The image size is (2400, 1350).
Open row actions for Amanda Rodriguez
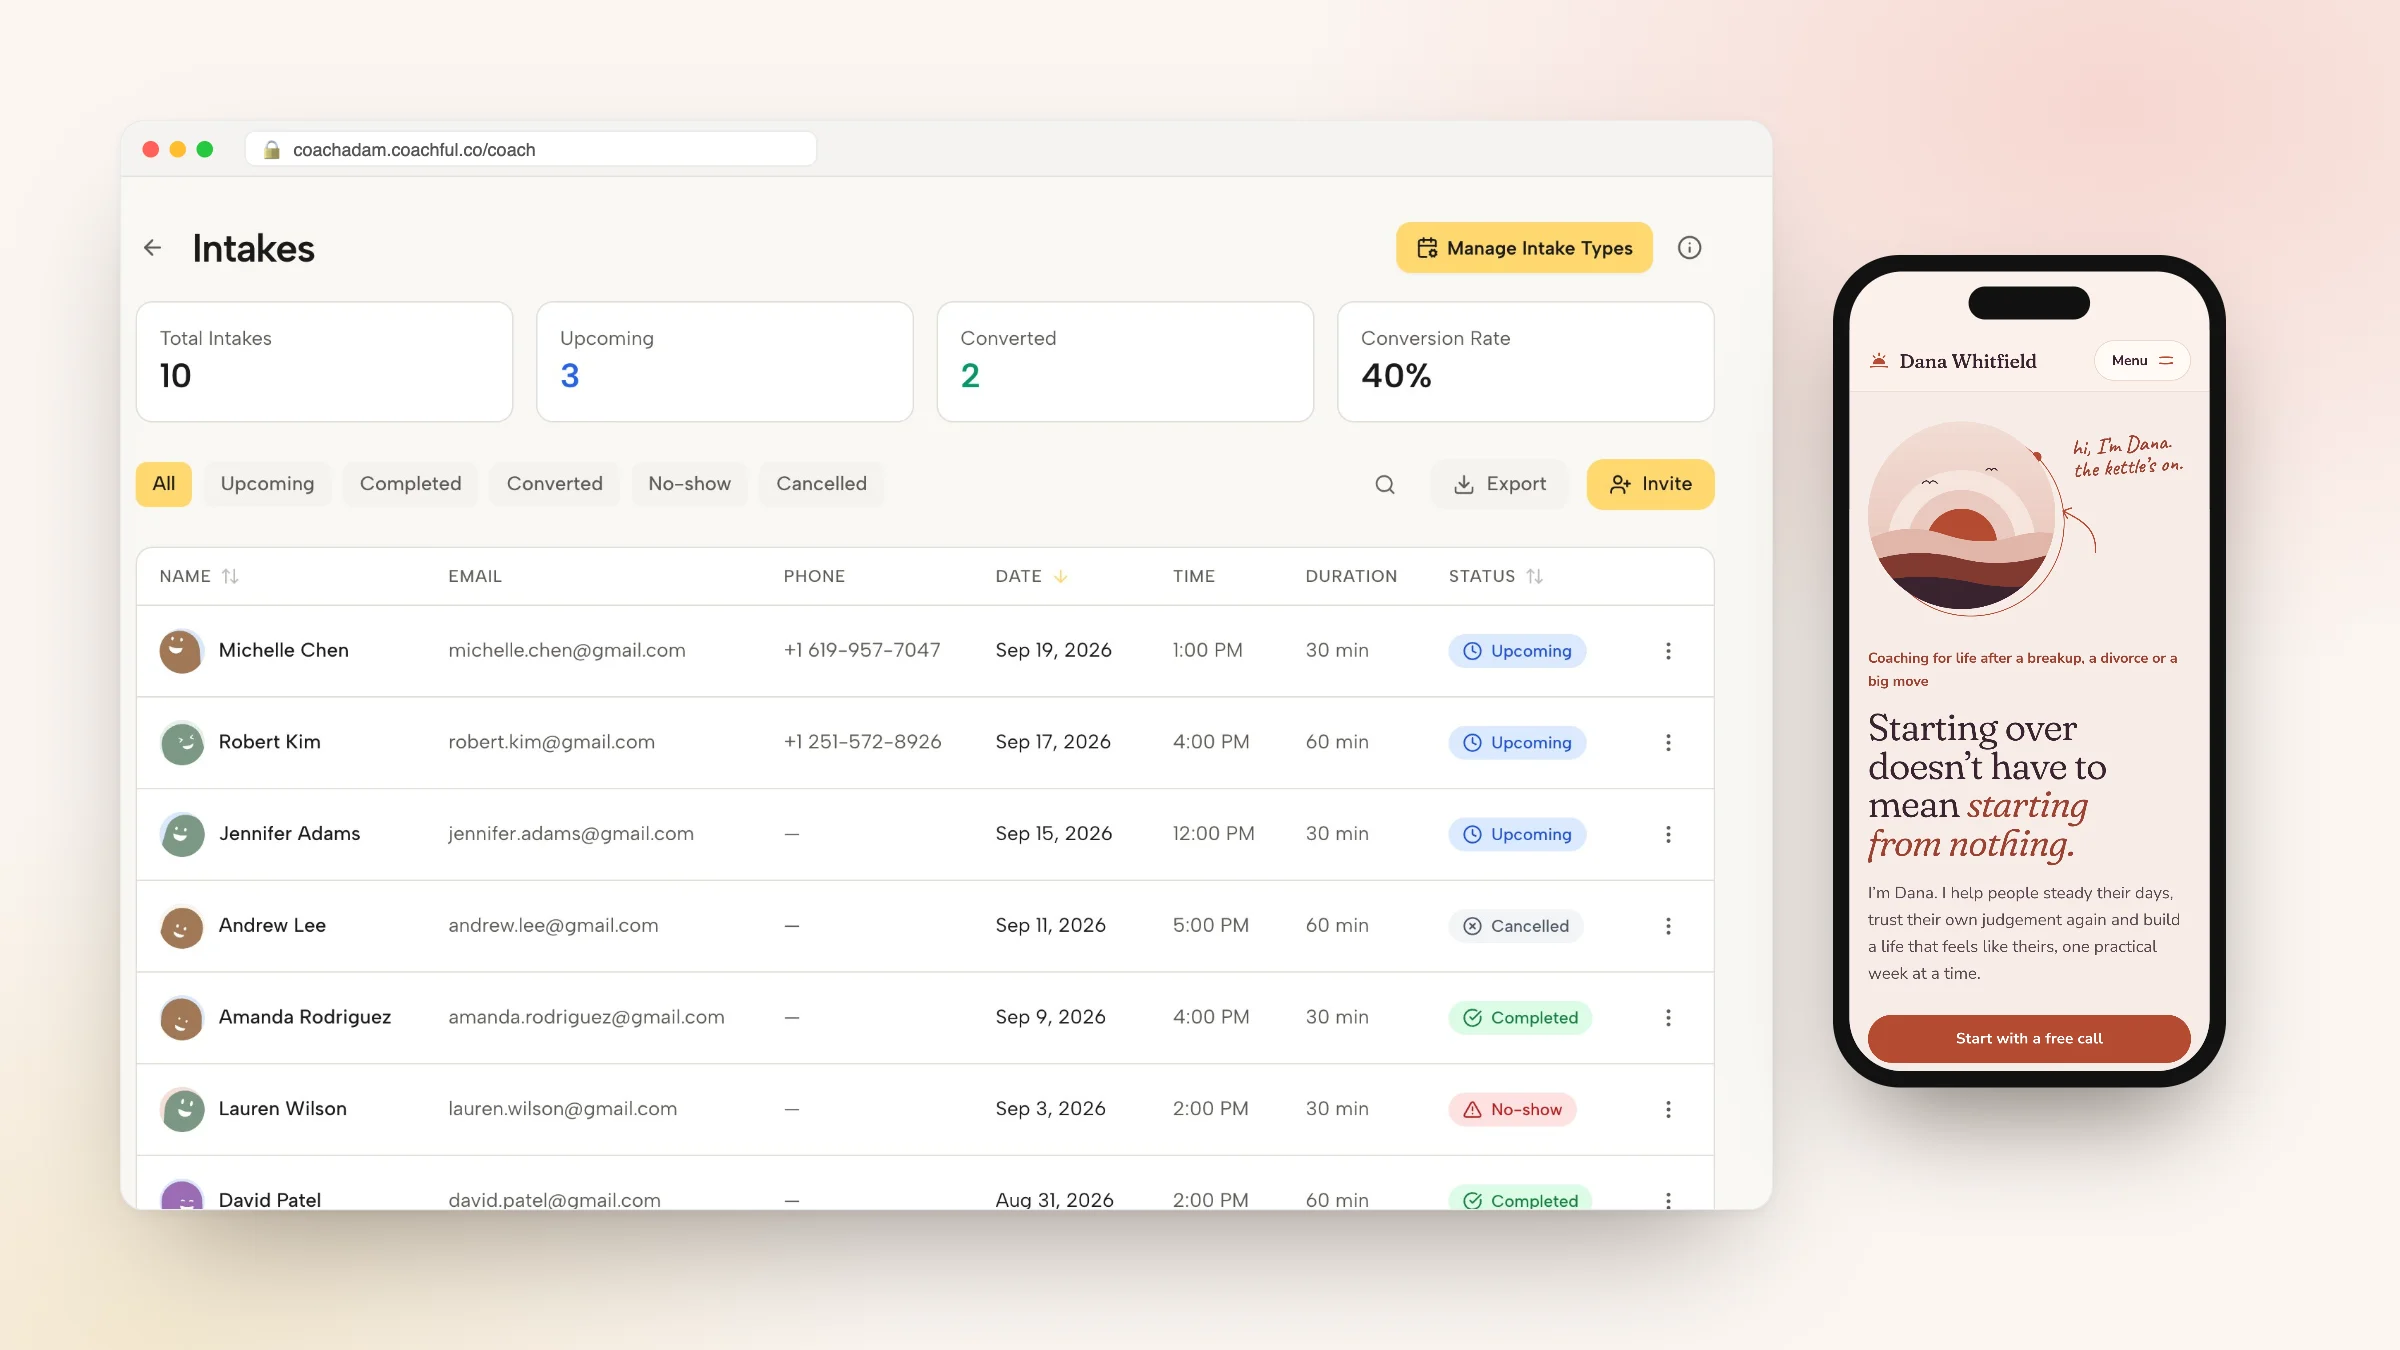pyautogui.click(x=1668, y=1018)
